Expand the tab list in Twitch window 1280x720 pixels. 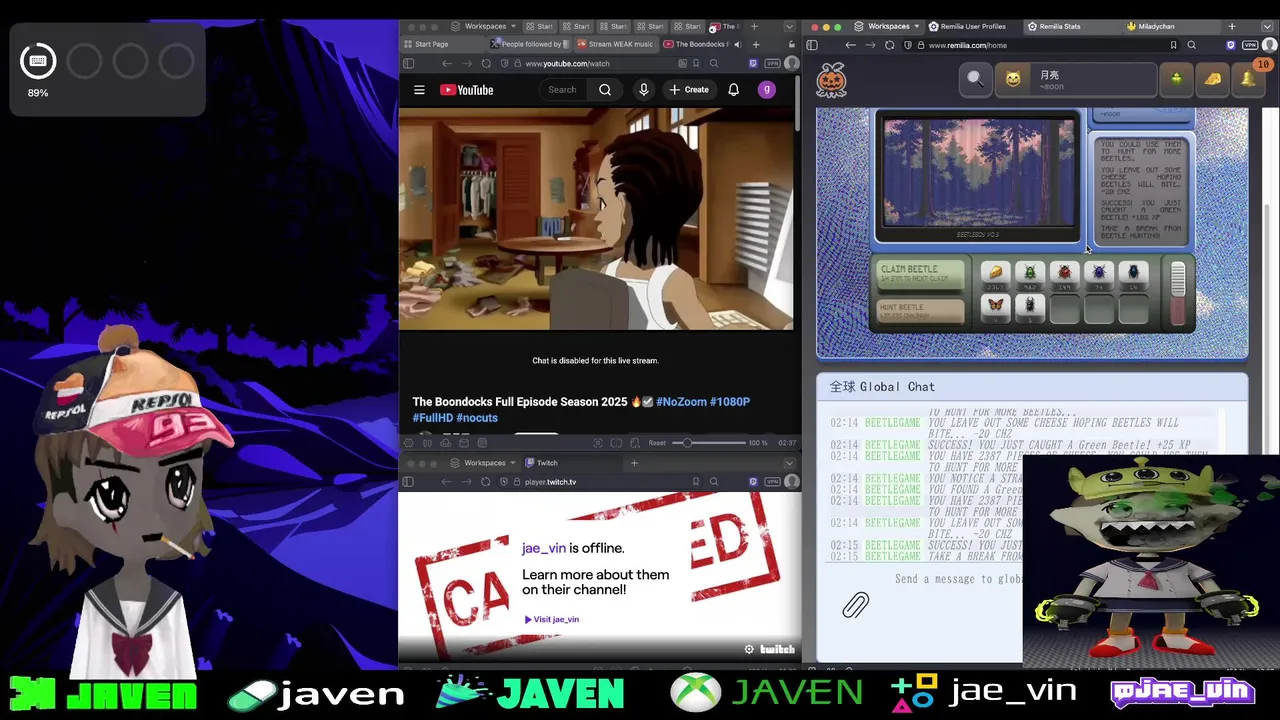pos(789,463)
